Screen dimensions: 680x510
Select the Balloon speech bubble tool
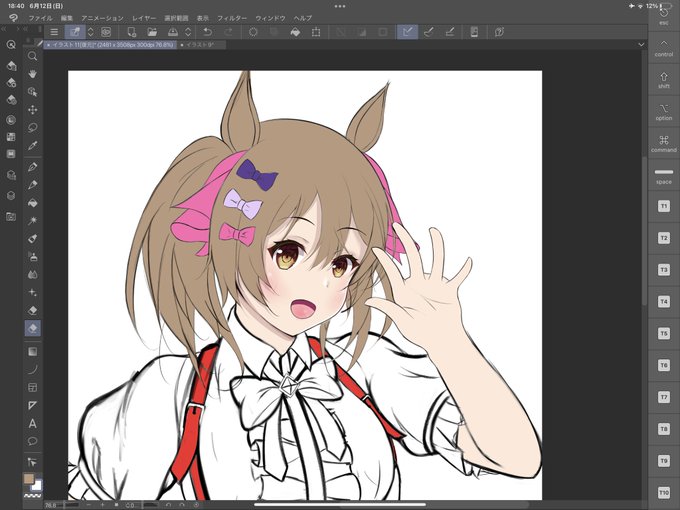point(33,441)
